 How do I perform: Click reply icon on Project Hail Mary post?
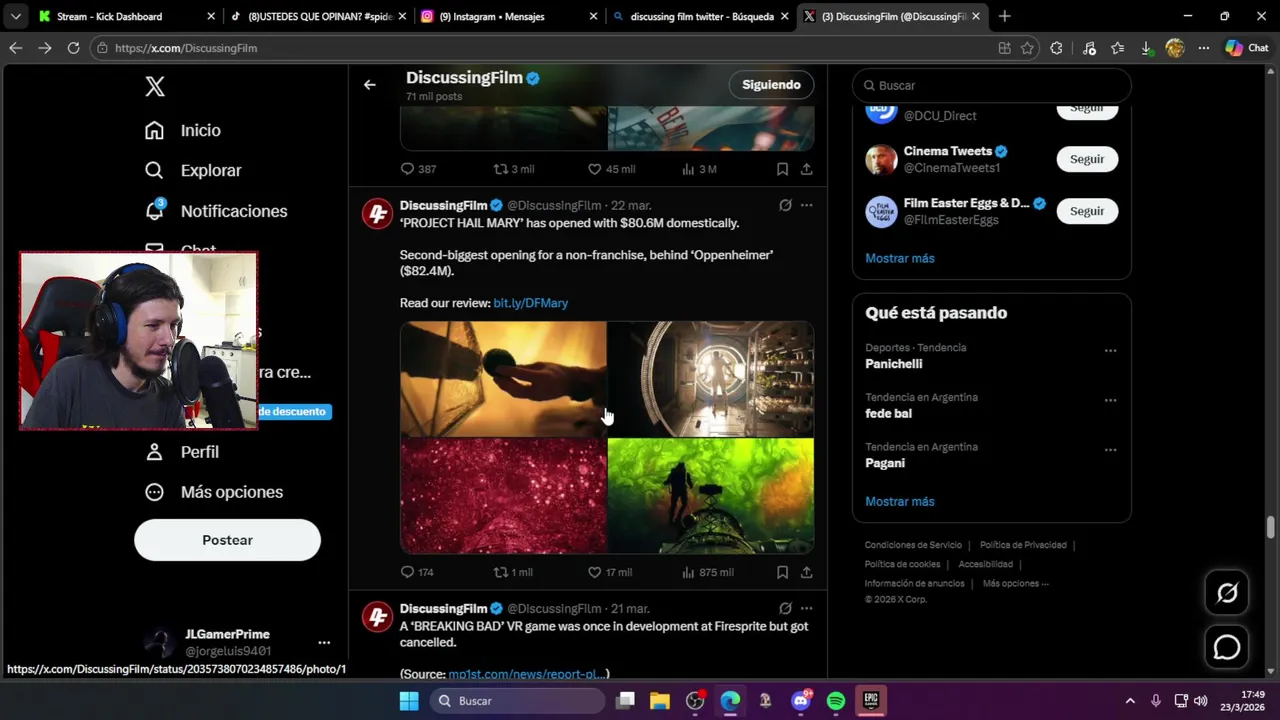[407, 572]
